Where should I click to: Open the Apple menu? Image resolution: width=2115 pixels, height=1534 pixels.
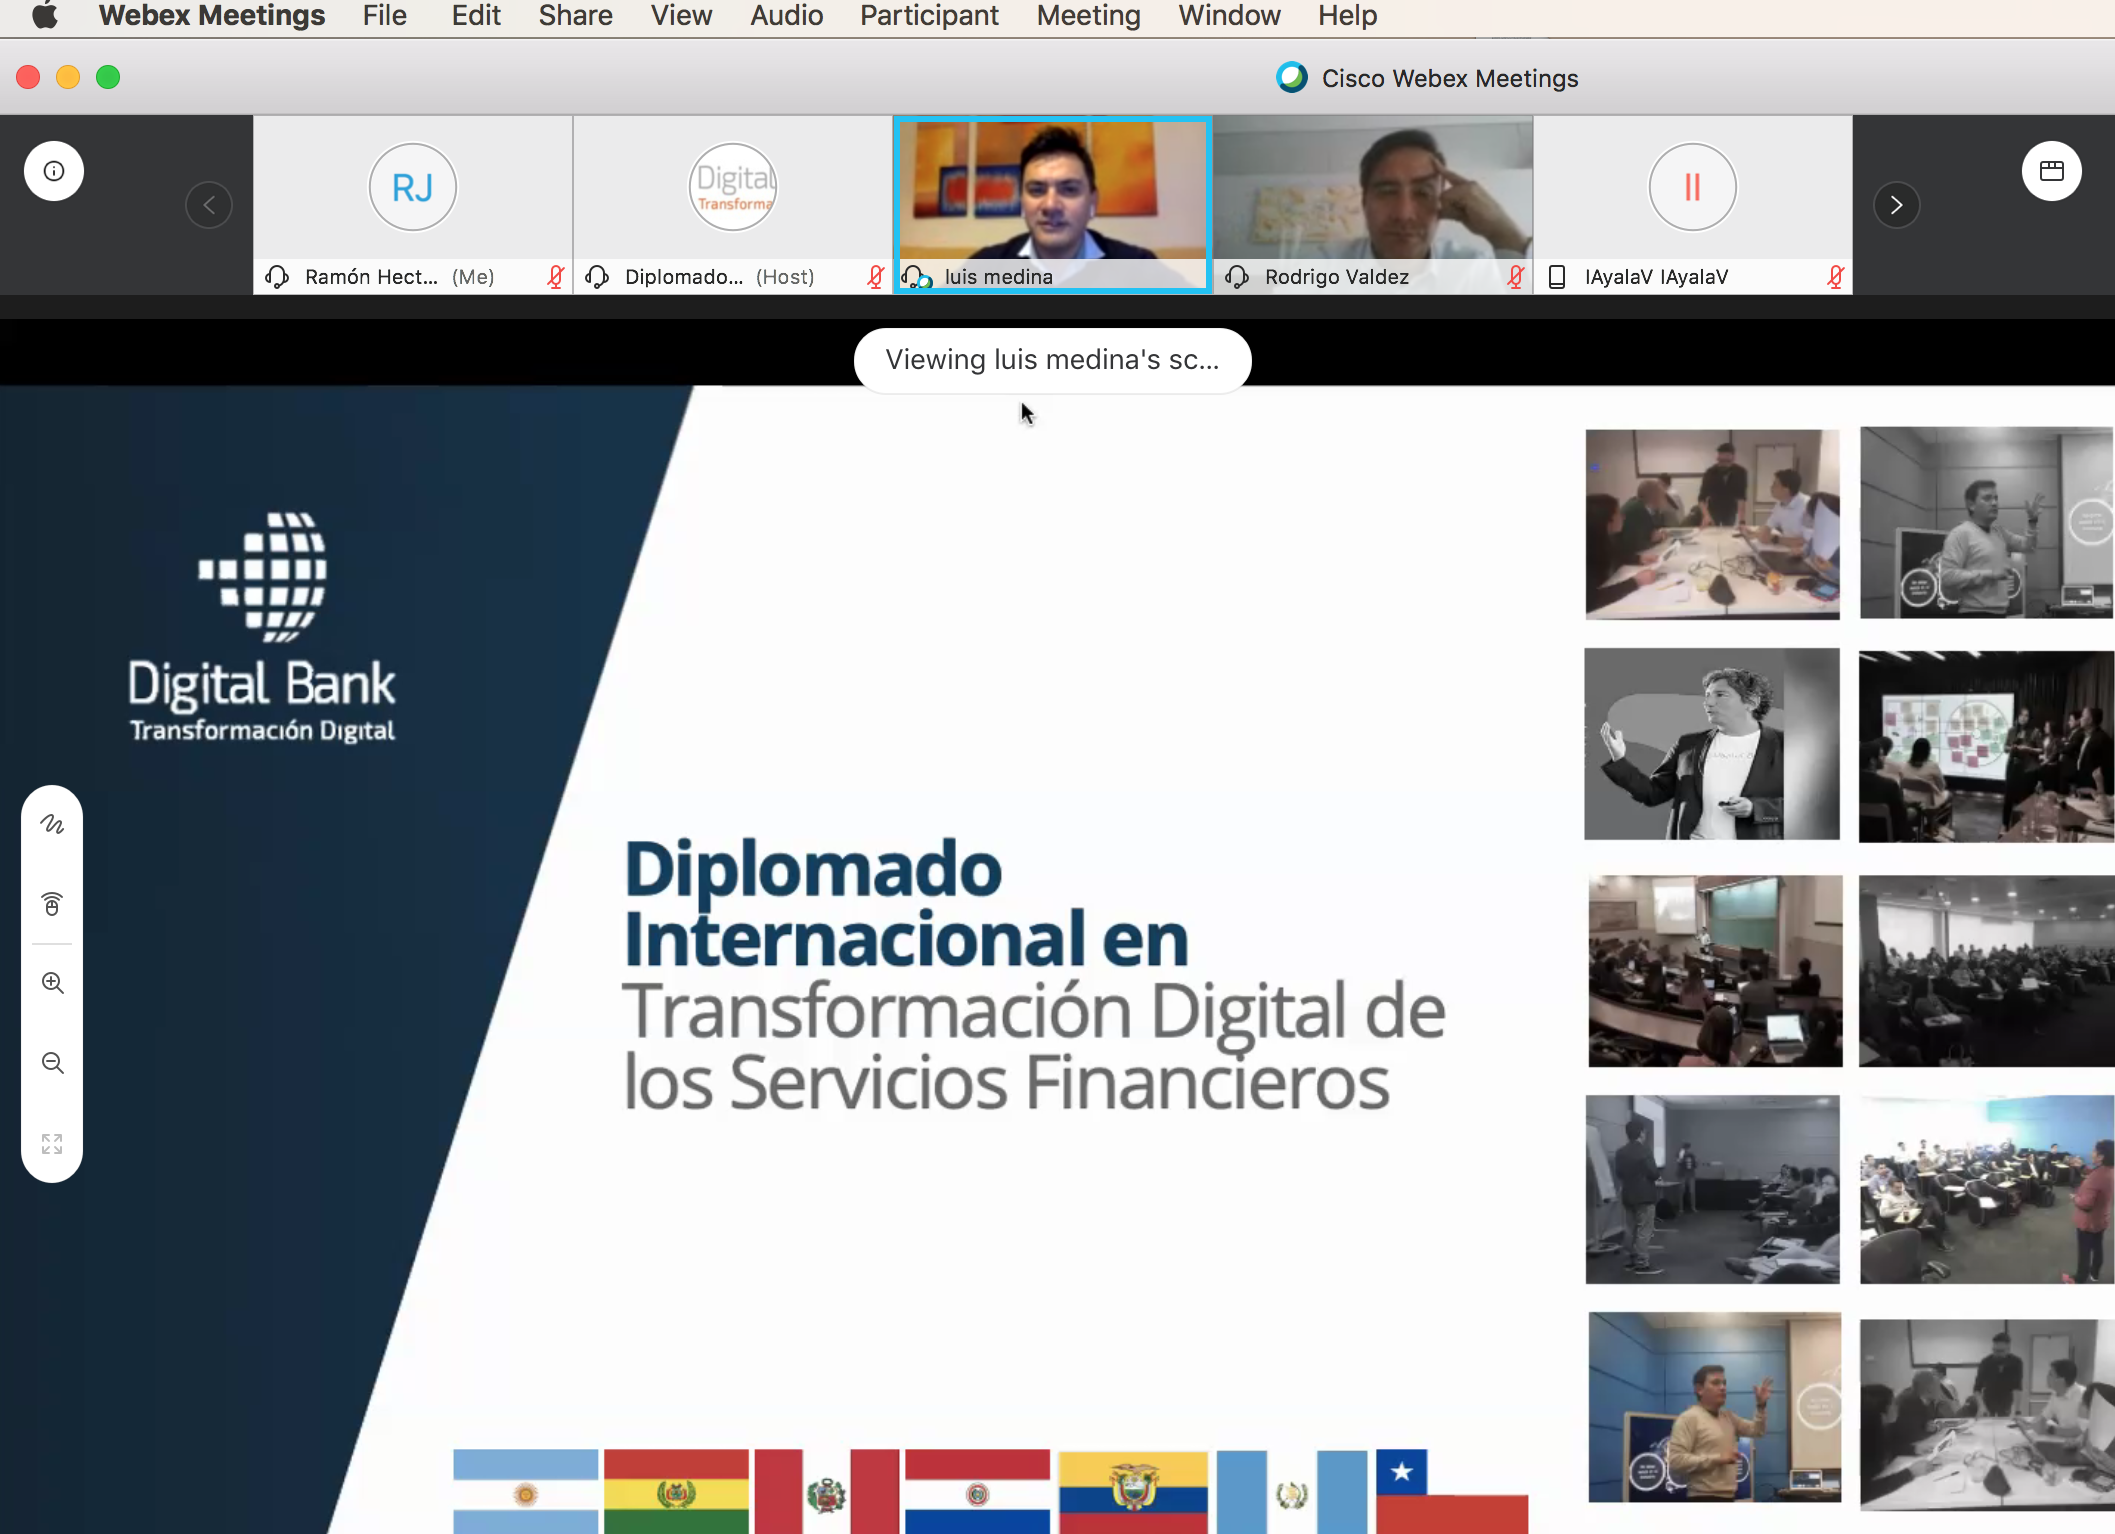[44, 16]
